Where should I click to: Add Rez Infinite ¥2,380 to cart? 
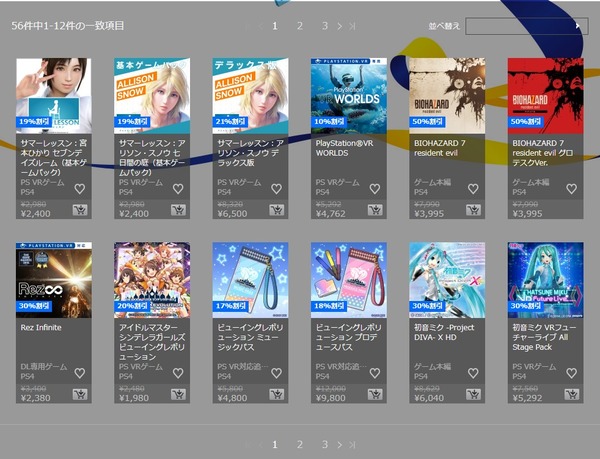80,394
